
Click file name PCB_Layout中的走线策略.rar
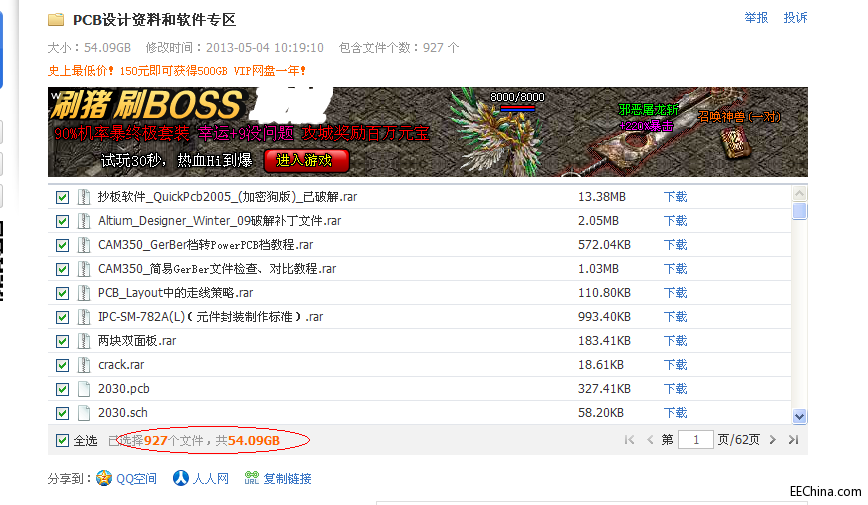tap(175, 293)
